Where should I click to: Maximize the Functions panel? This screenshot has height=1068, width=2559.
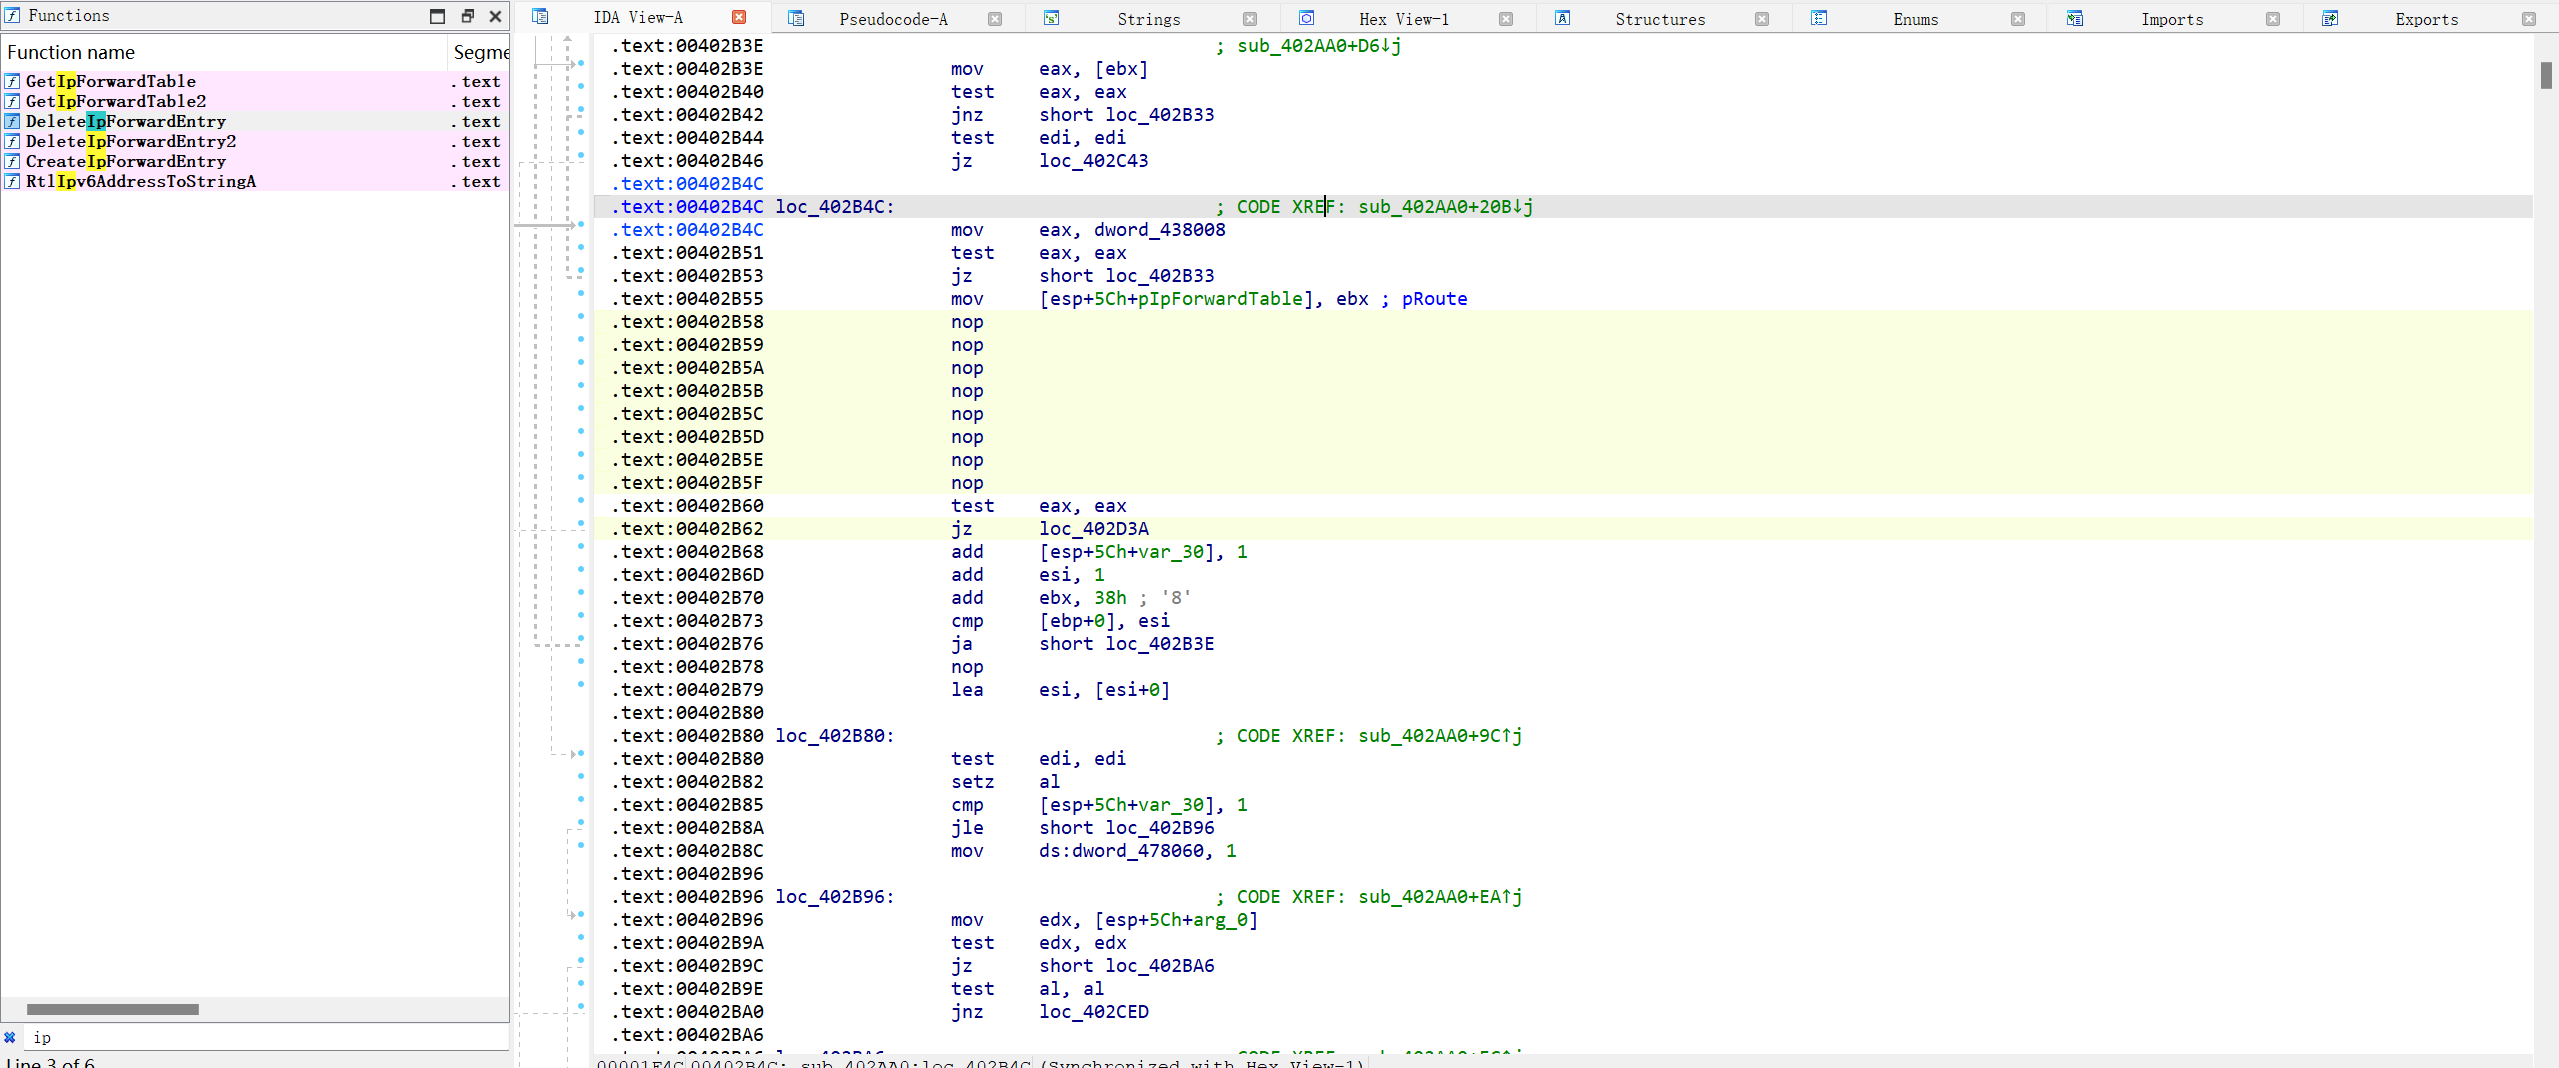(437, 16)
